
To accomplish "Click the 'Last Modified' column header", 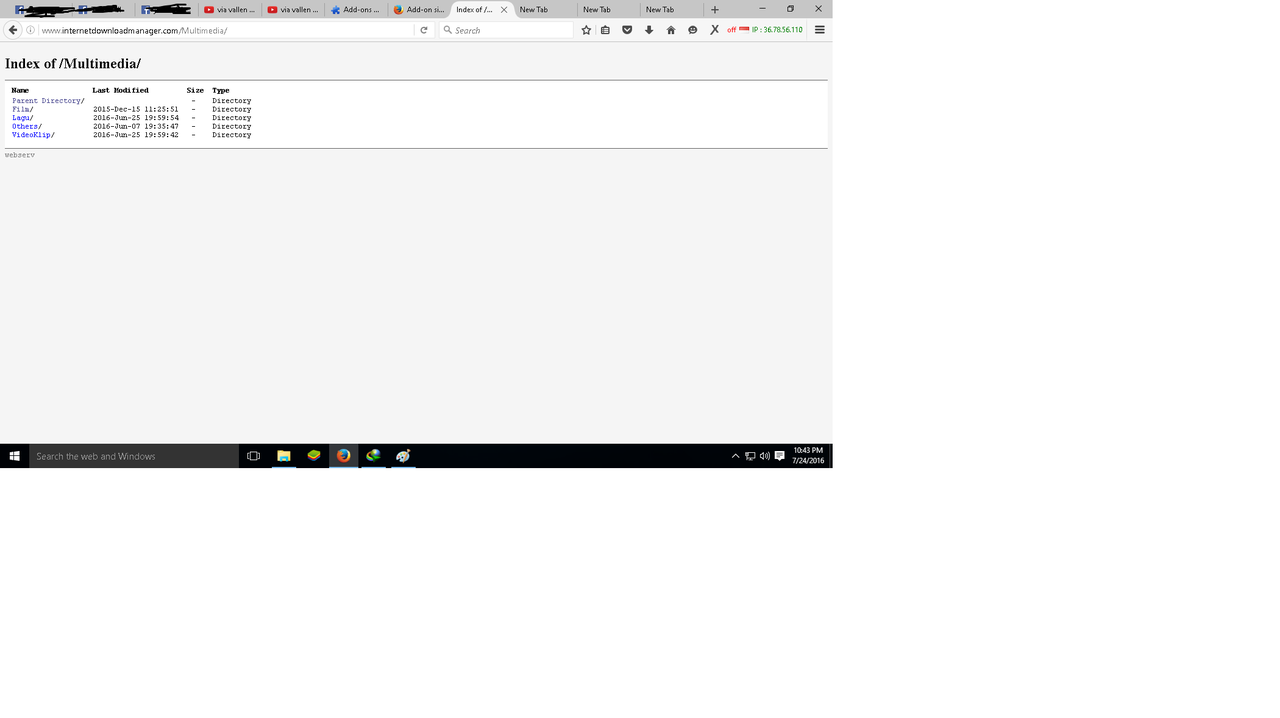I will coord(120,91).
